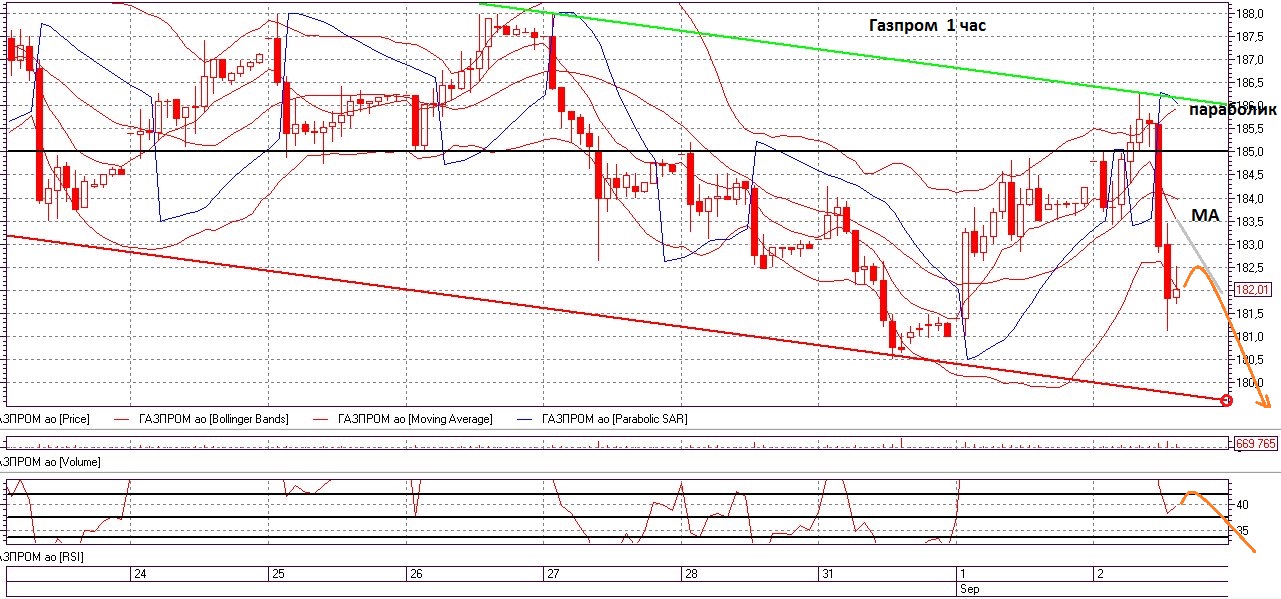
Task: Click date 25 on the time axis
Action: [278, 574]
